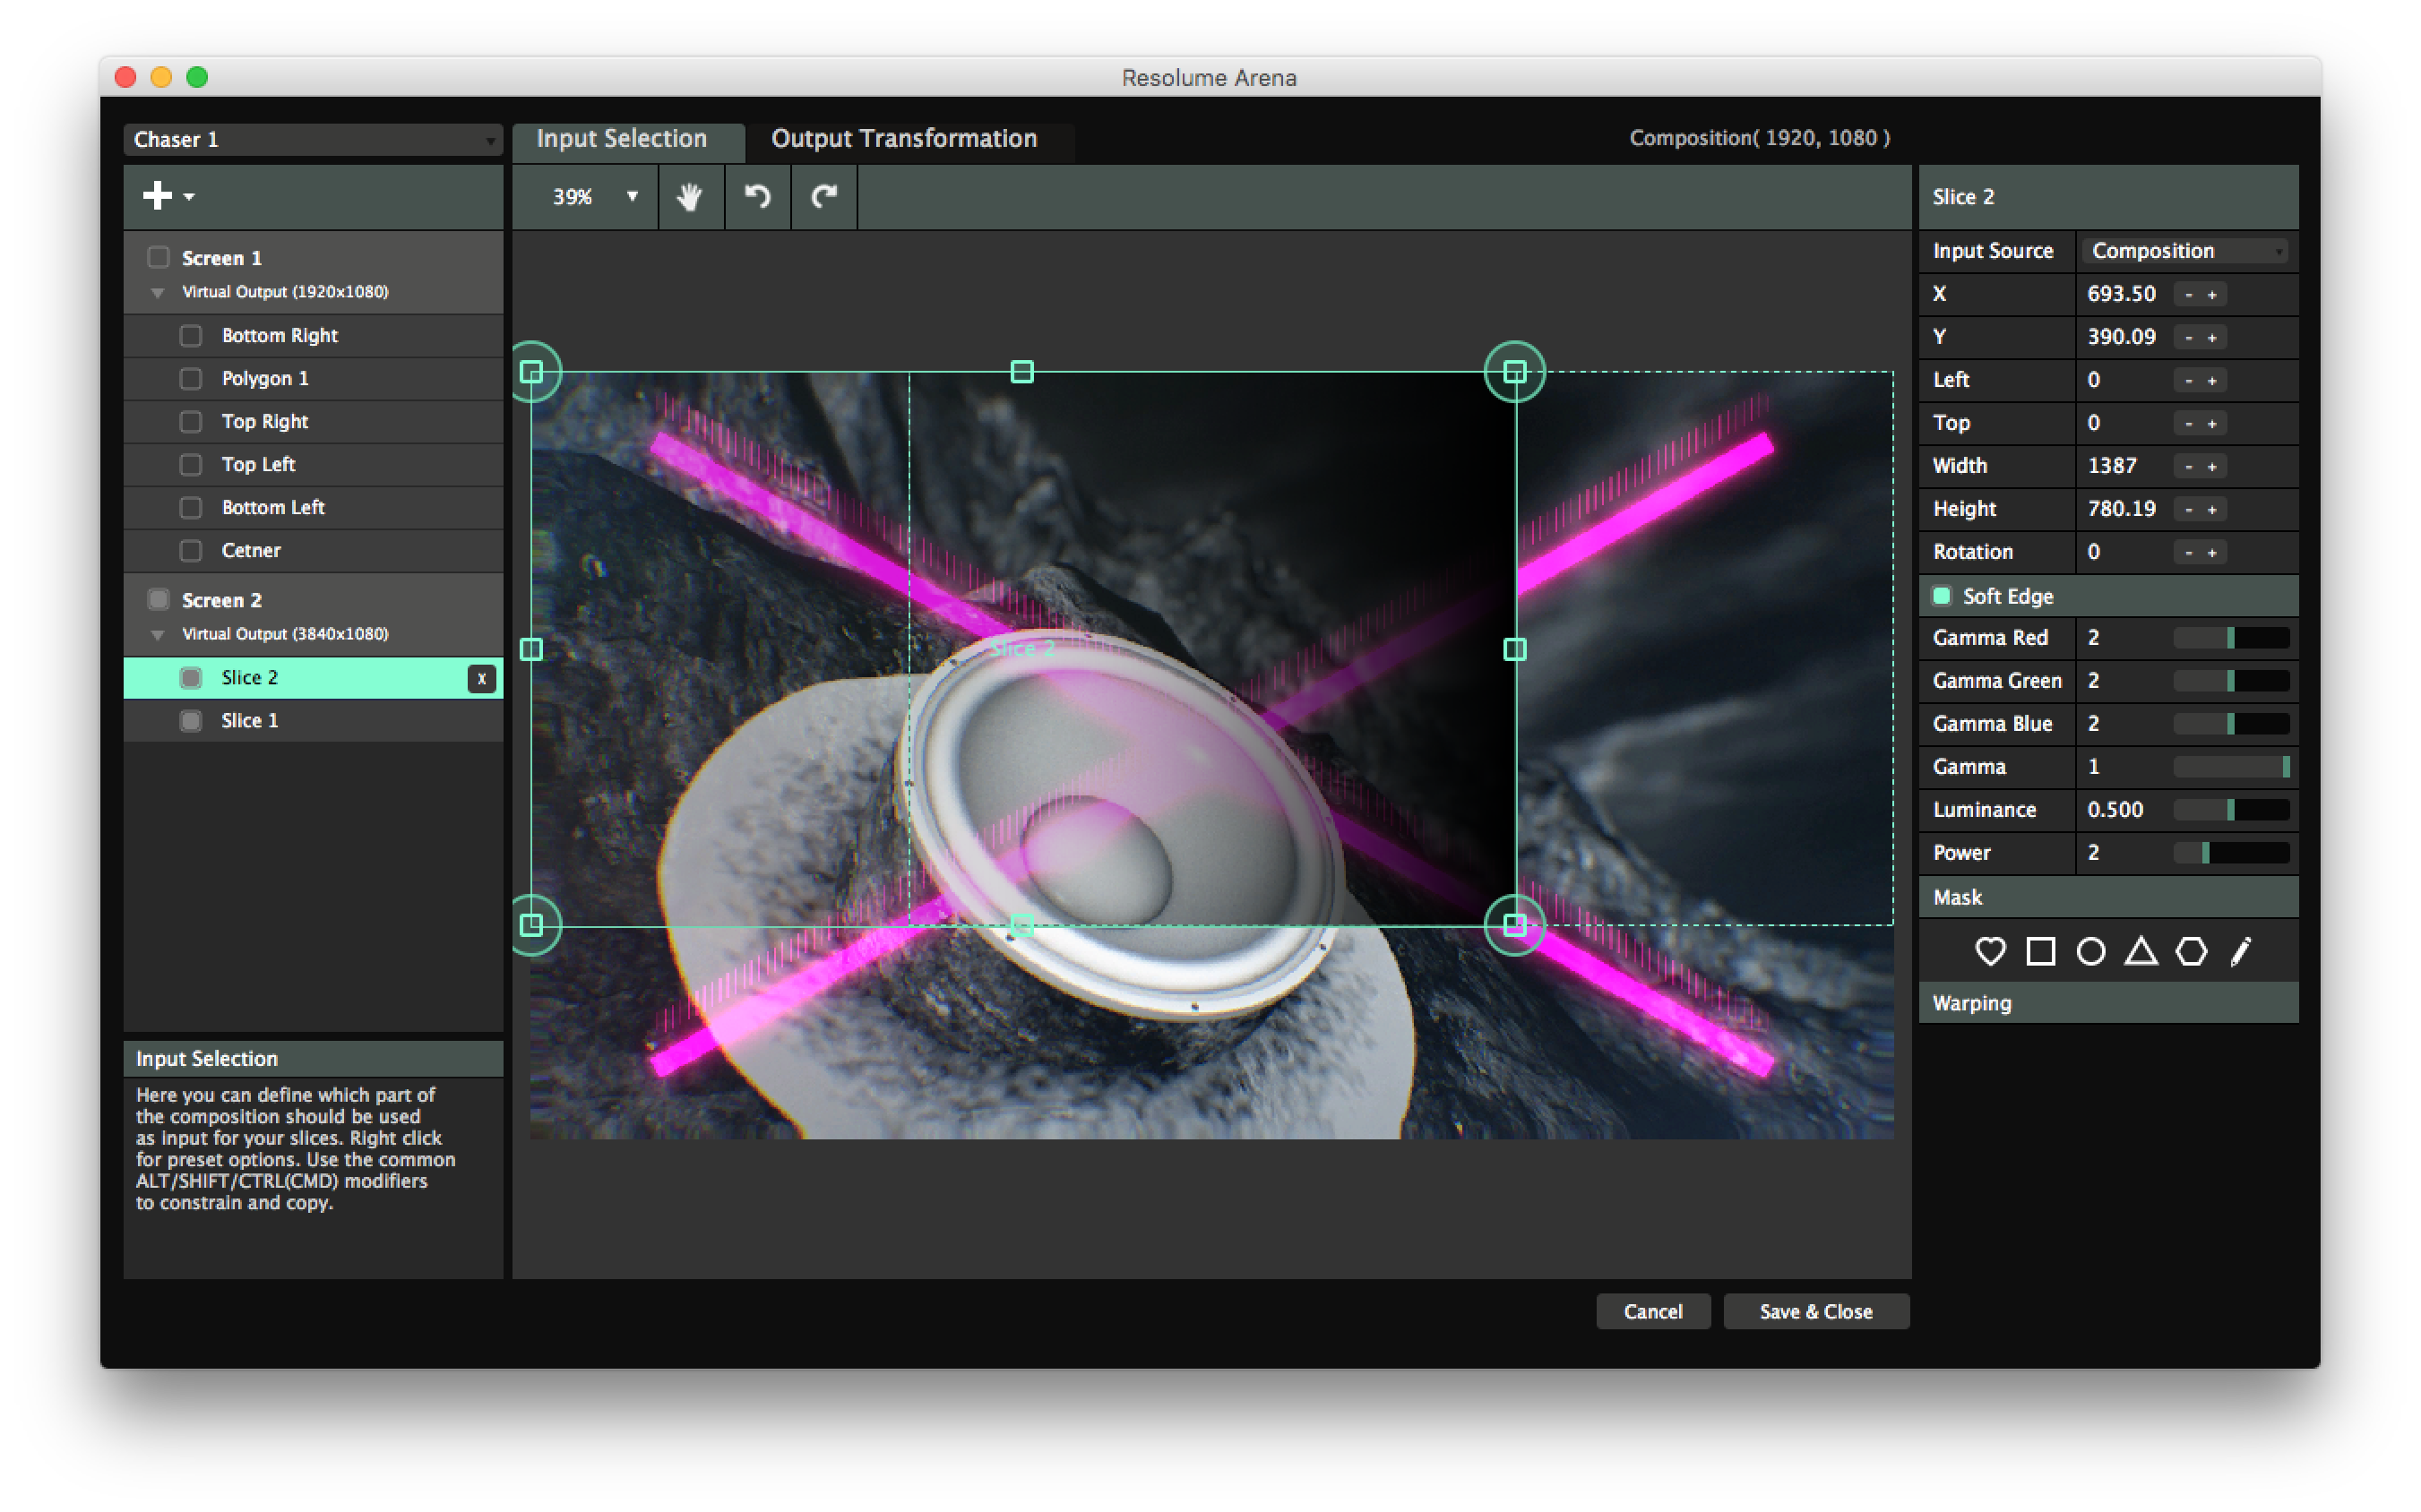2421x1512 pixels.
Task: Adjust the Luminance slider
Action: (2231, 810)
